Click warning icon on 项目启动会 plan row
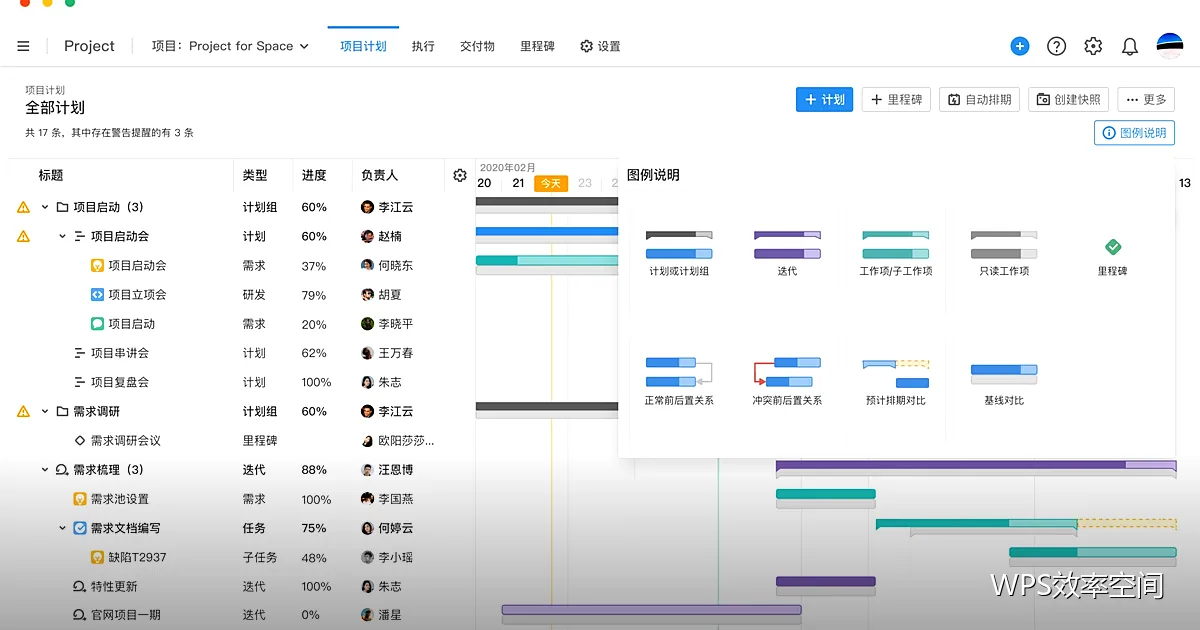This screenshot has width=1200, height=630. pos(23,236)
